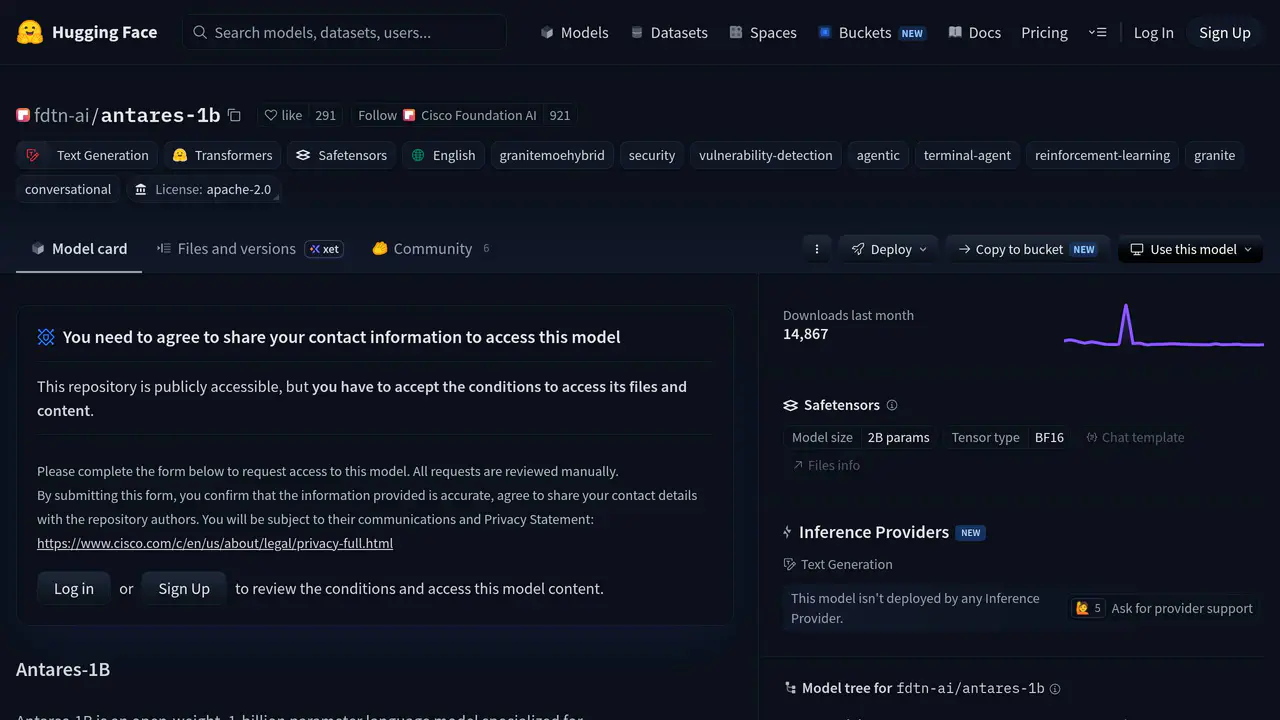
Task: Open the Cisco privacy statement link
Action: click(215, 543)
